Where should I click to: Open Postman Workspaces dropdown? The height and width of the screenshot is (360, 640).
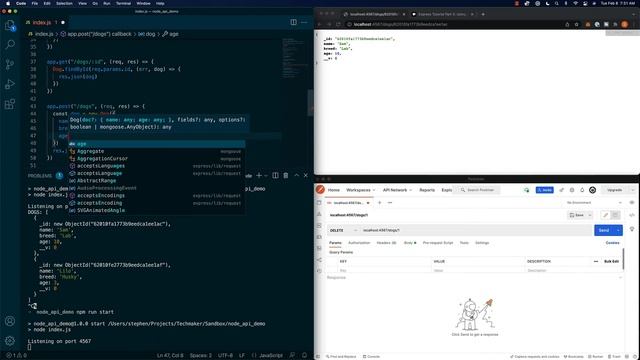point(360,190)
